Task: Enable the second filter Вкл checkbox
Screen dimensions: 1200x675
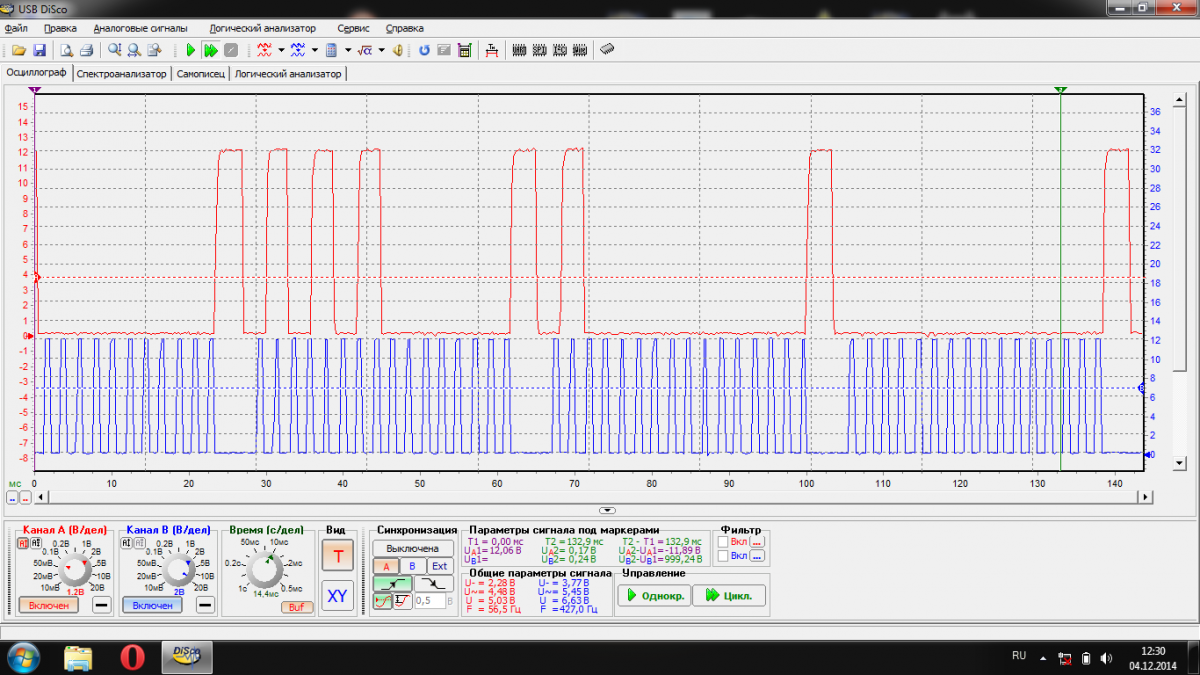Action: coord(723,556)
